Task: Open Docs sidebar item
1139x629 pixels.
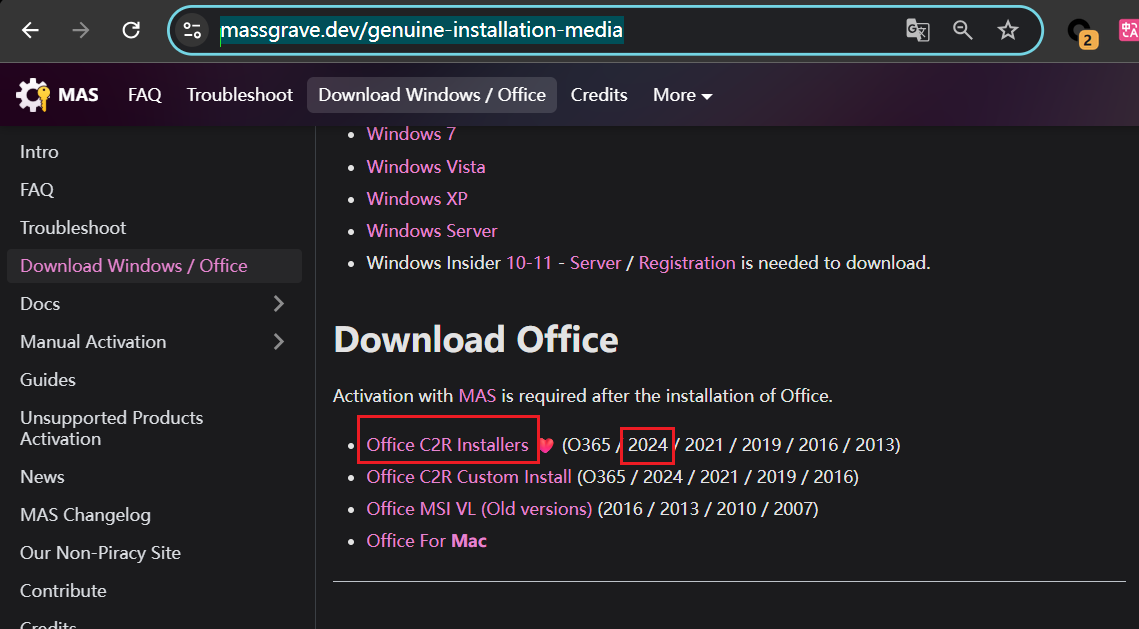Action: coord(40,304)
